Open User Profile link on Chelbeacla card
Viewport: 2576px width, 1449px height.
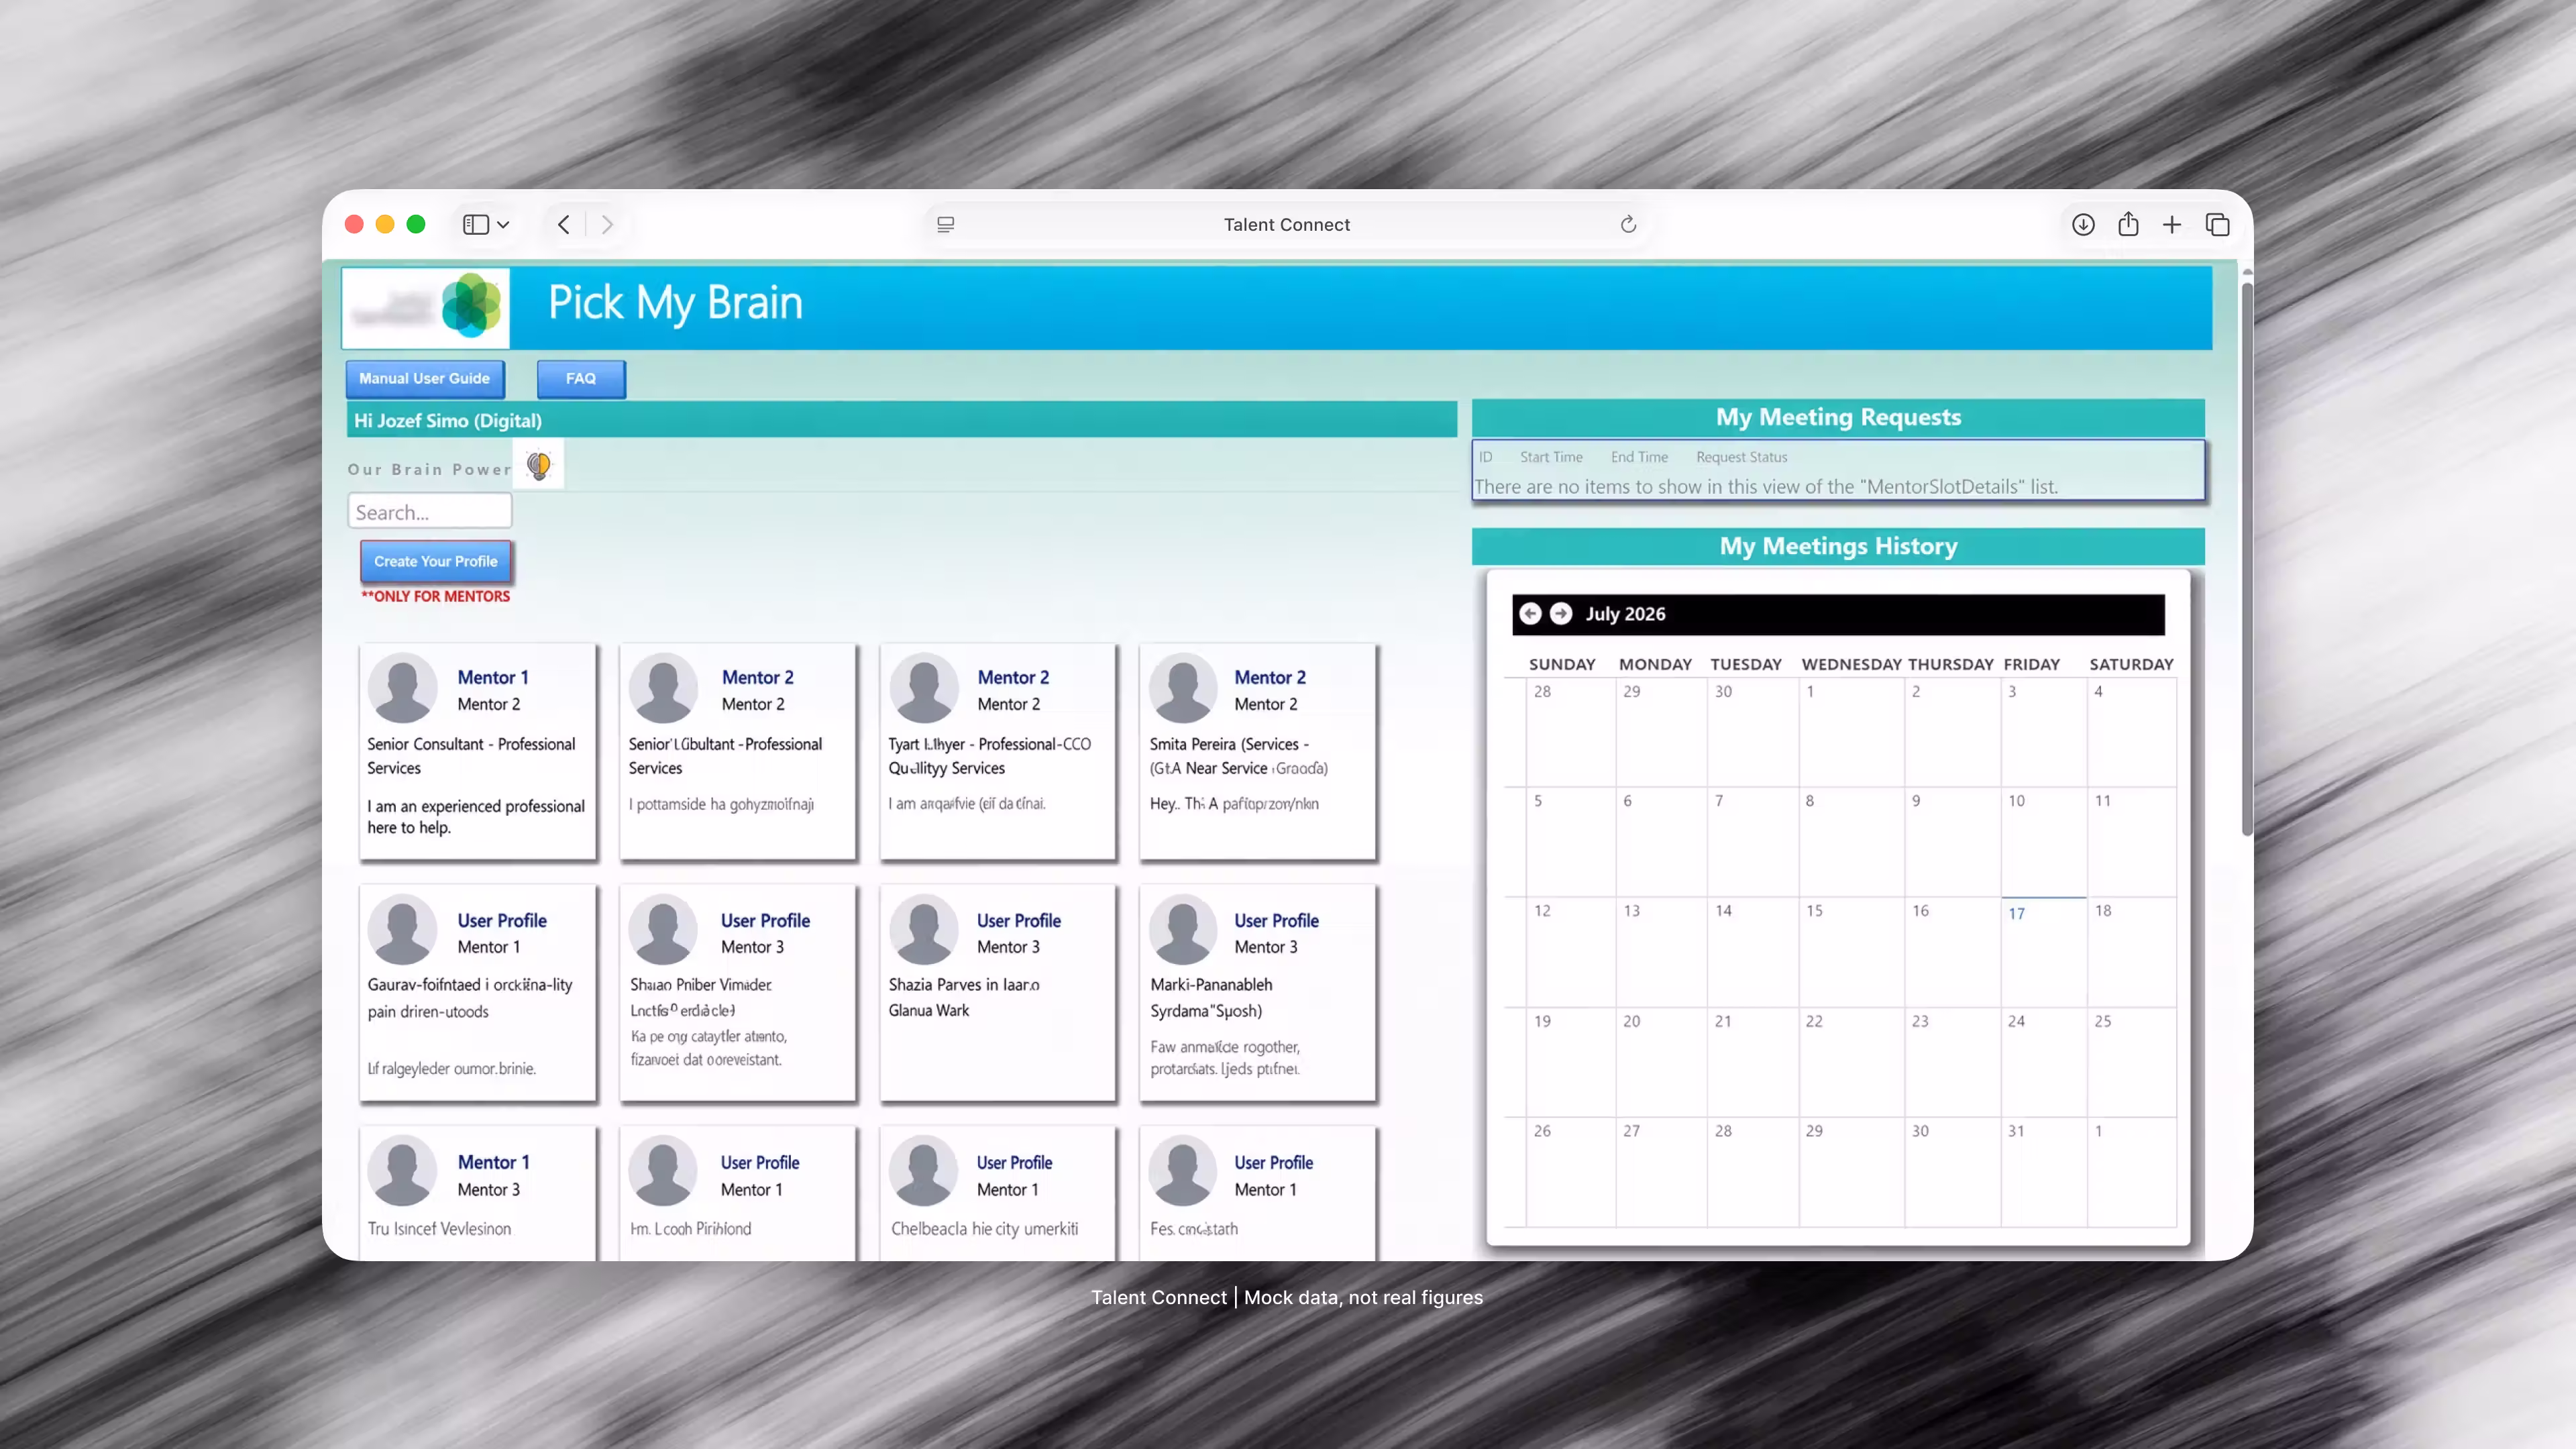tap(1015, 1162)
